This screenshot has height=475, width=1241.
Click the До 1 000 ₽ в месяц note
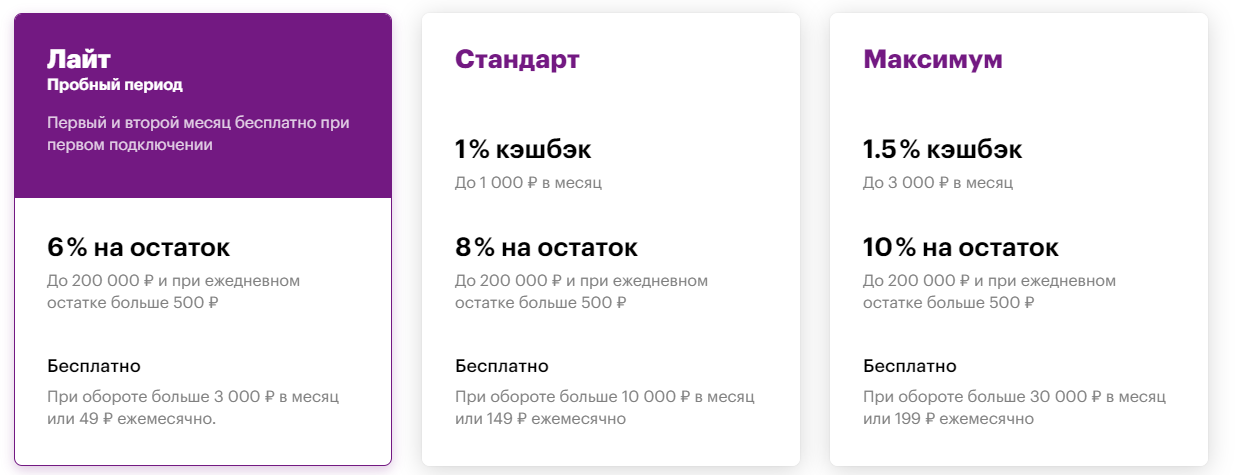[x=528, y=183]
